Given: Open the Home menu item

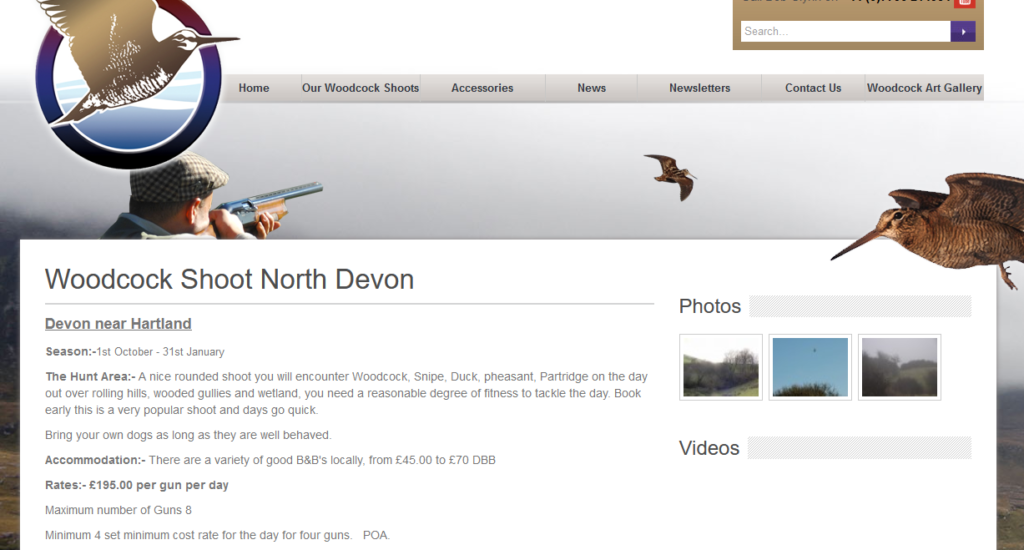Looking at the screenshot, I should click(254, 88).
